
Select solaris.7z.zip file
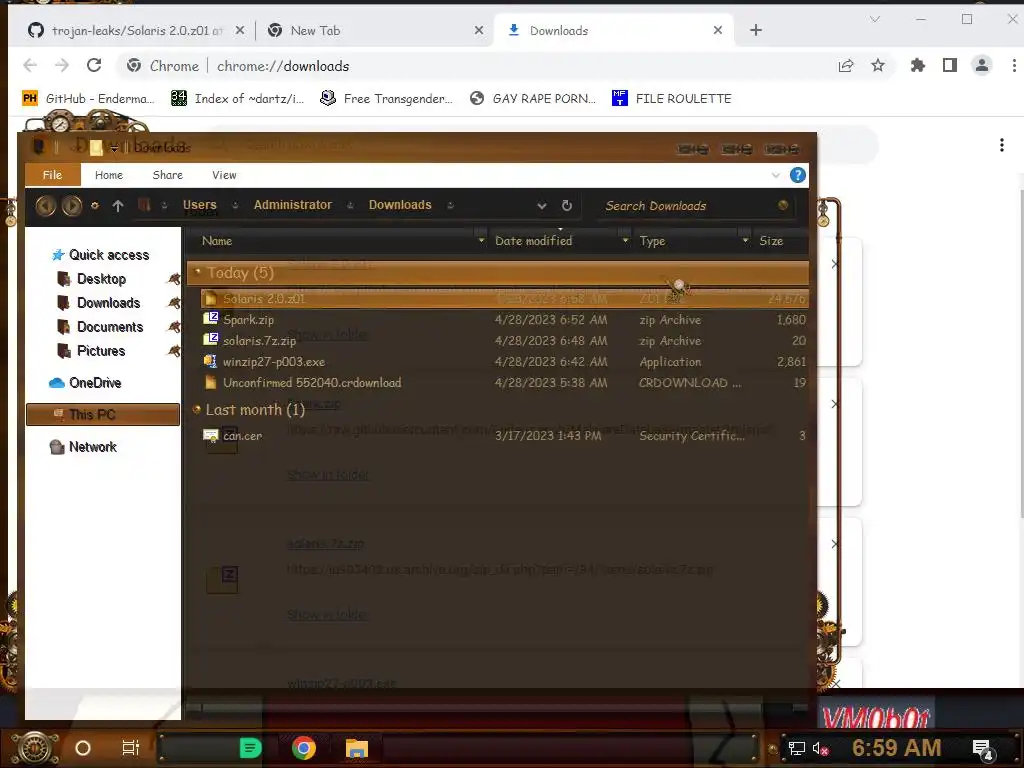(504, 340)
